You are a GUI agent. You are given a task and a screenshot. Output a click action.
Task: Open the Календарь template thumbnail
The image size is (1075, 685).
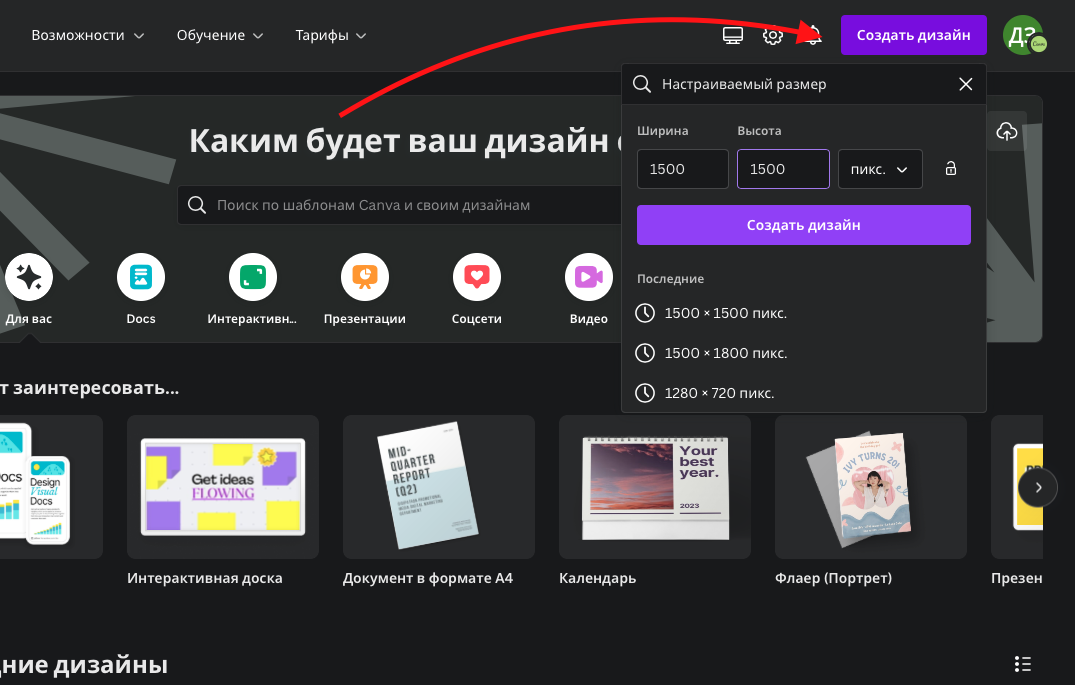pyautogui.click(x=655, y=487)
